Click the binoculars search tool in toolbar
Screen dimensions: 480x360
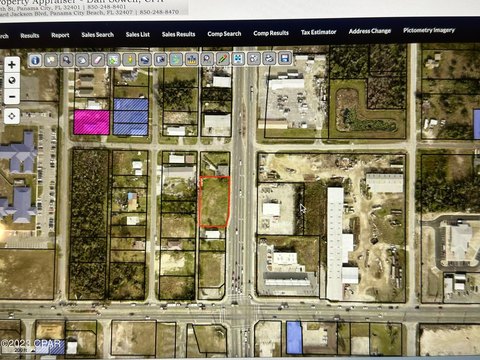click(67, 60)
